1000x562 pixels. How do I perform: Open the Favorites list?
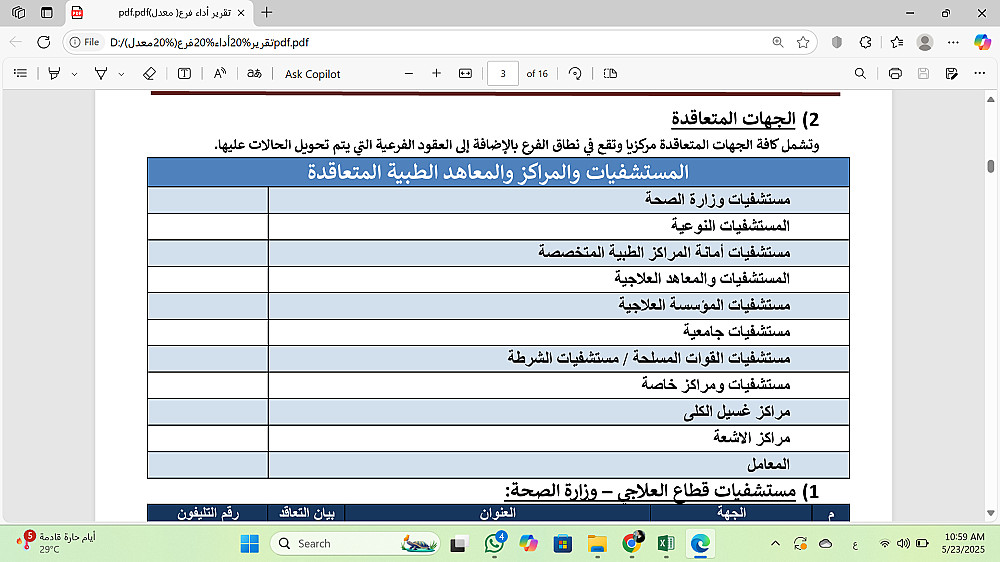pyautogui.click(x=897, y=42)
